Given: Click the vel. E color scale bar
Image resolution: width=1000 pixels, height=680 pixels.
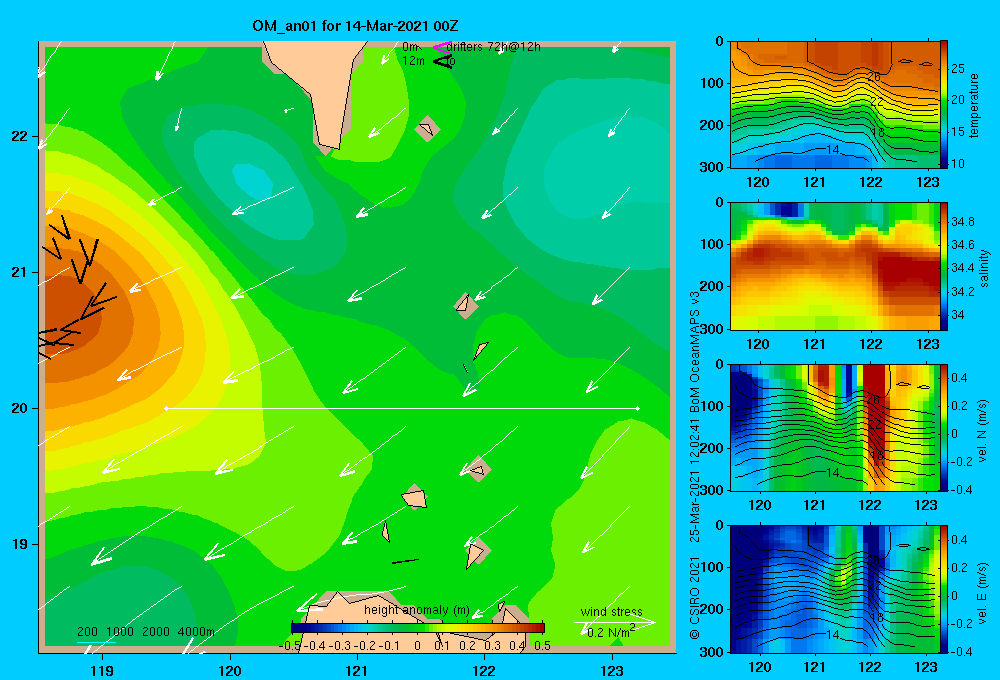Looking at the screenshot, I should point(944,589).
